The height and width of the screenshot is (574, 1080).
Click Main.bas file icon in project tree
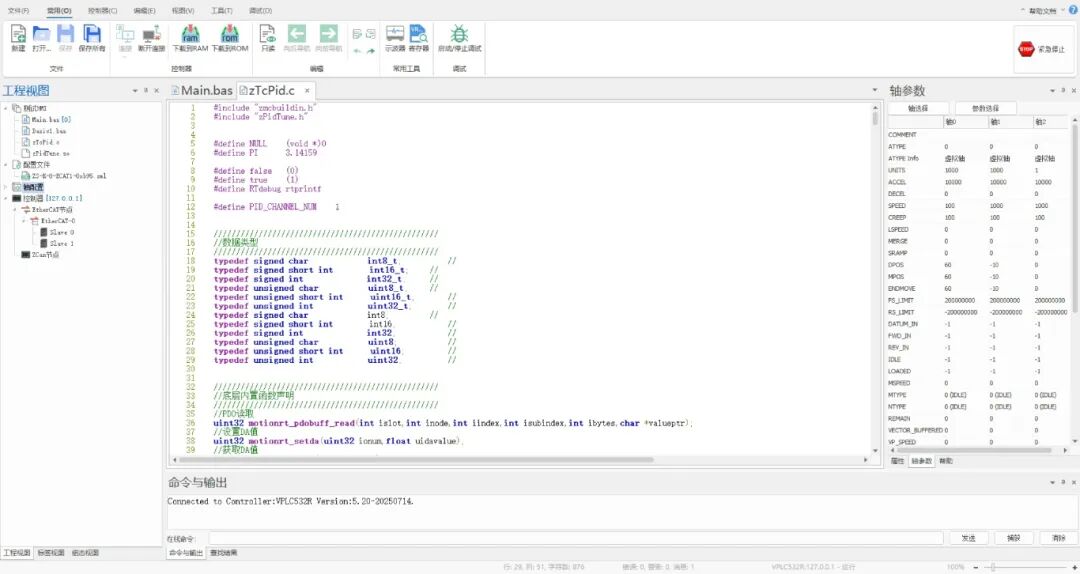click(x=25, y=119)
